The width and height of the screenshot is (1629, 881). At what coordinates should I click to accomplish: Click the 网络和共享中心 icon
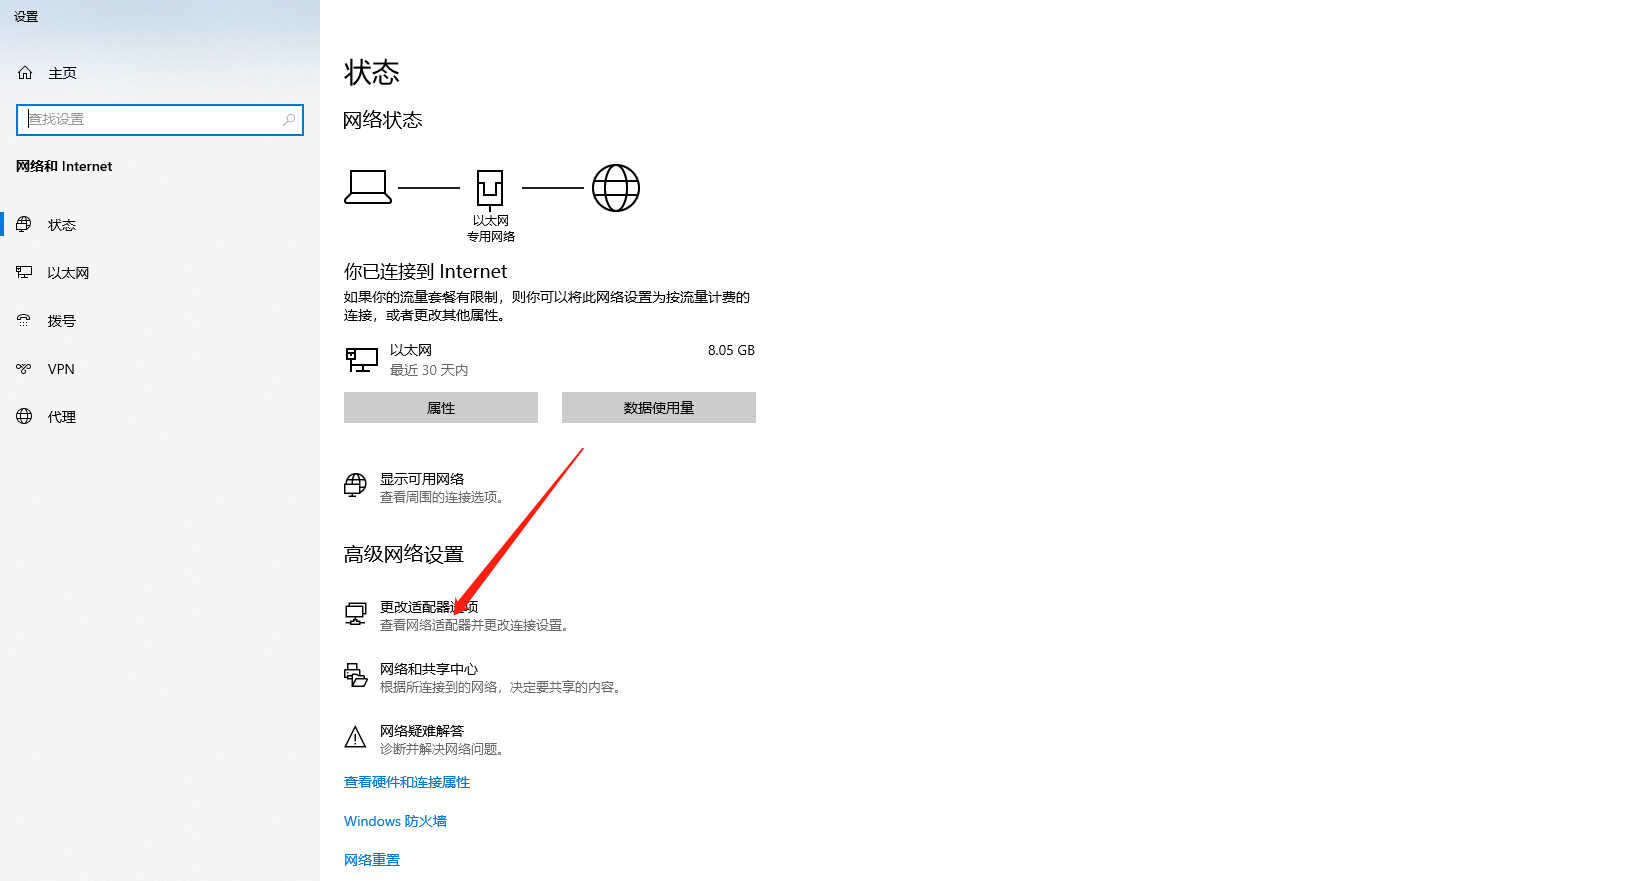pos(355,676)
